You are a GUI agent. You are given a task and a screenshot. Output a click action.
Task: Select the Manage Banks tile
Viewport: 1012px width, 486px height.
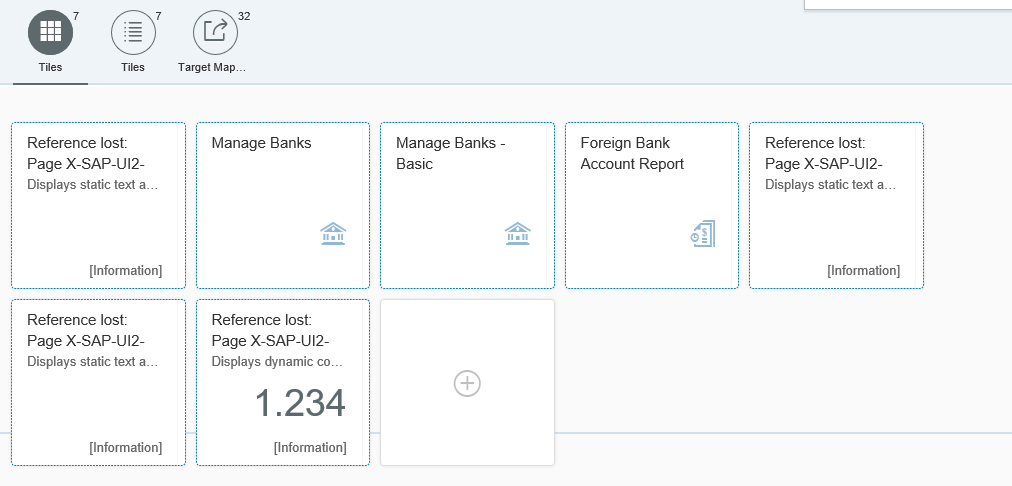click(x=283, y=205)
